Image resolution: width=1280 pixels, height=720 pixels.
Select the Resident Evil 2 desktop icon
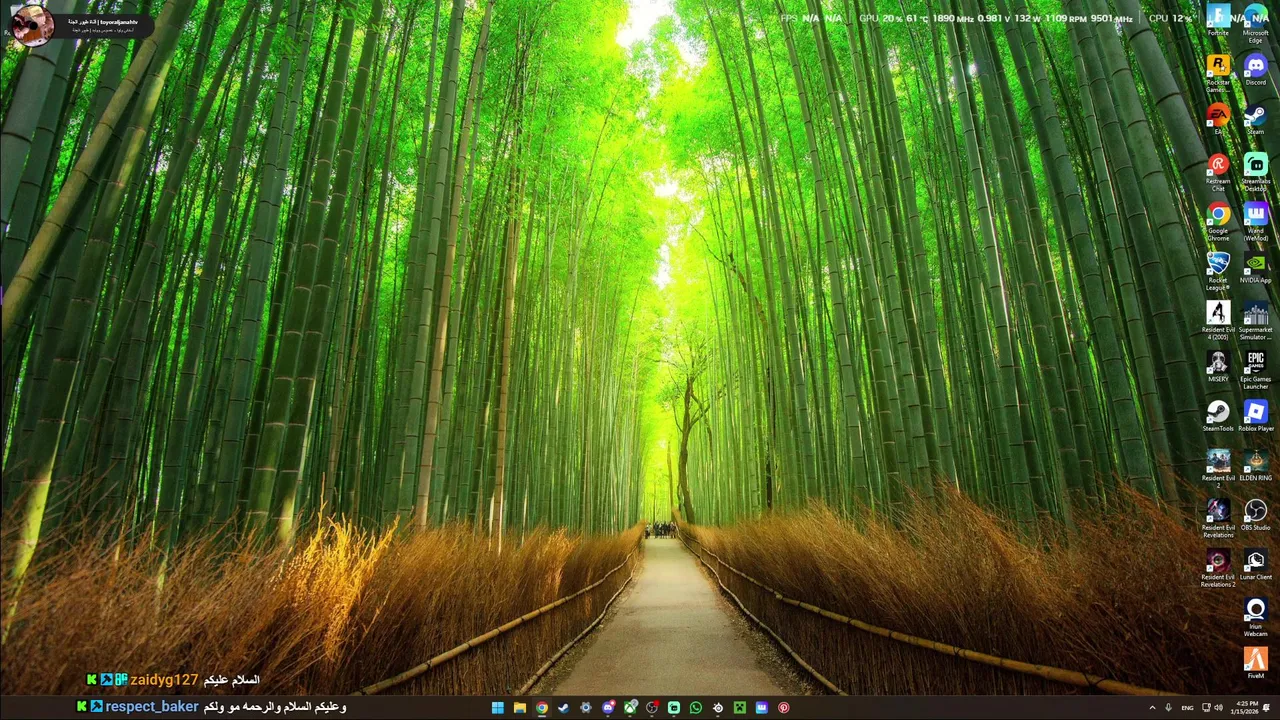point(1218,468)
